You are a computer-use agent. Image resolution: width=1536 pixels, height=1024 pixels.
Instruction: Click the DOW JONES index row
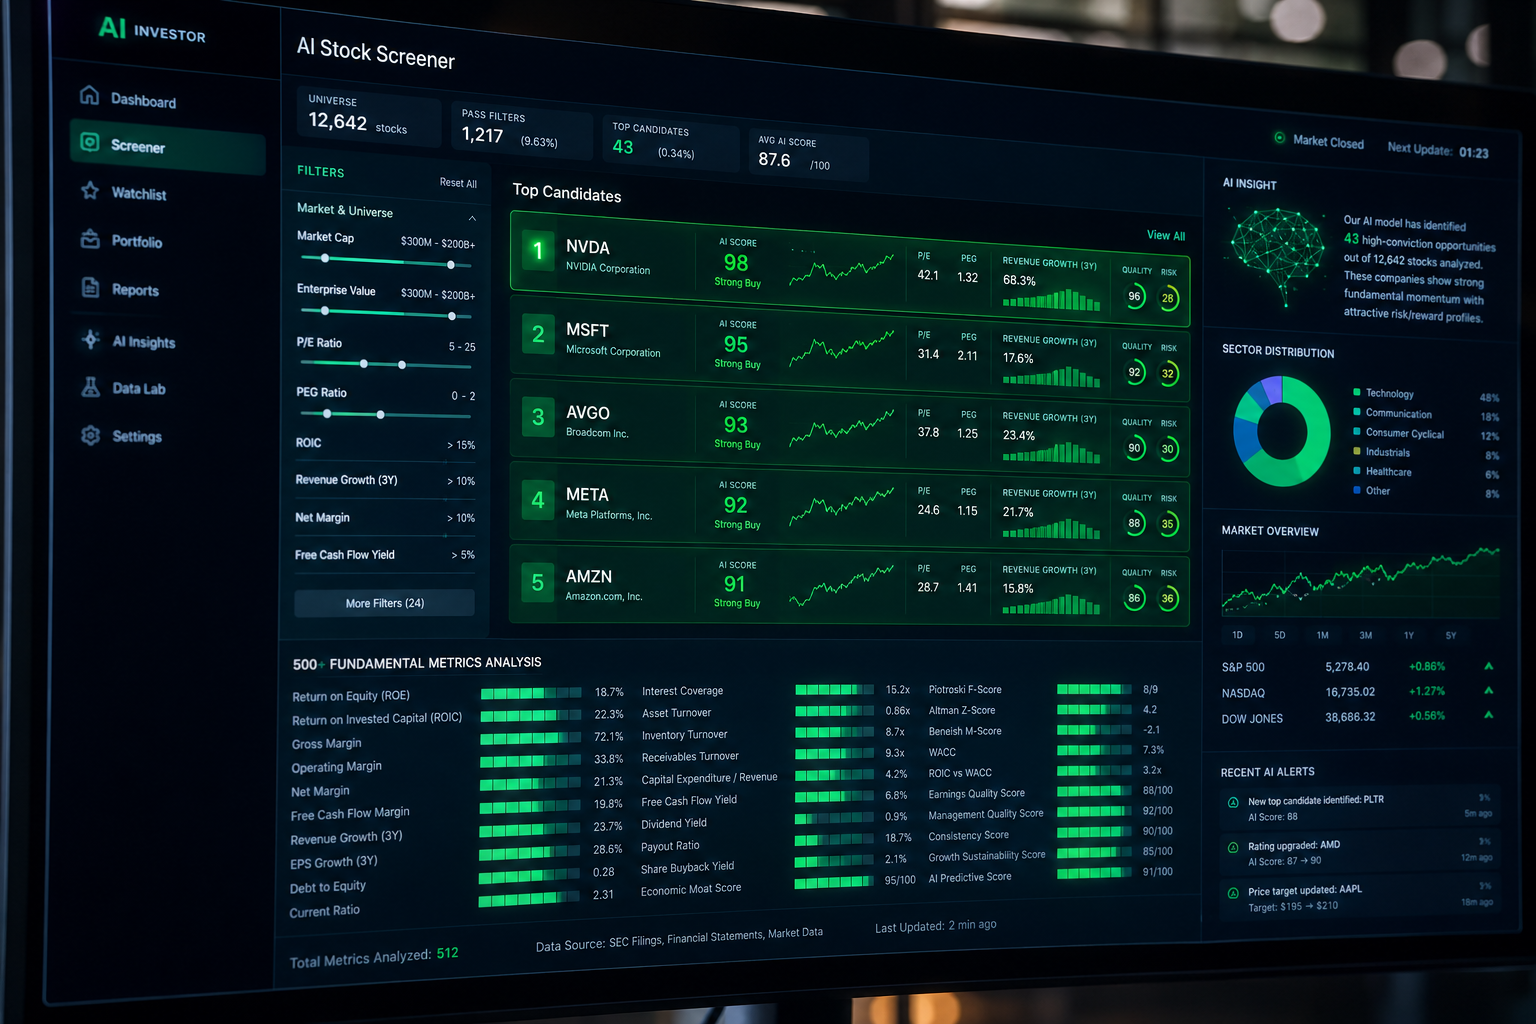[1358, 717]
